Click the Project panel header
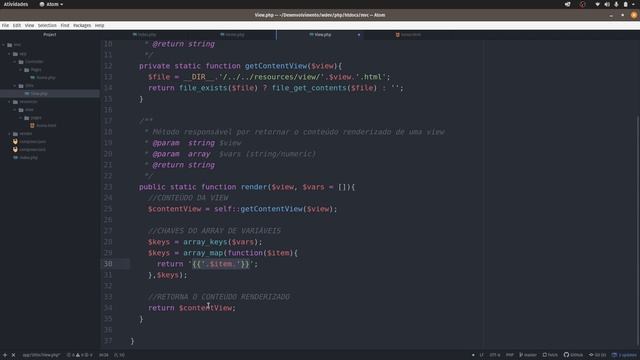Image resolution: width=640 pixels, height=360 pixels. pyautogui.click(x=50, y=35)
